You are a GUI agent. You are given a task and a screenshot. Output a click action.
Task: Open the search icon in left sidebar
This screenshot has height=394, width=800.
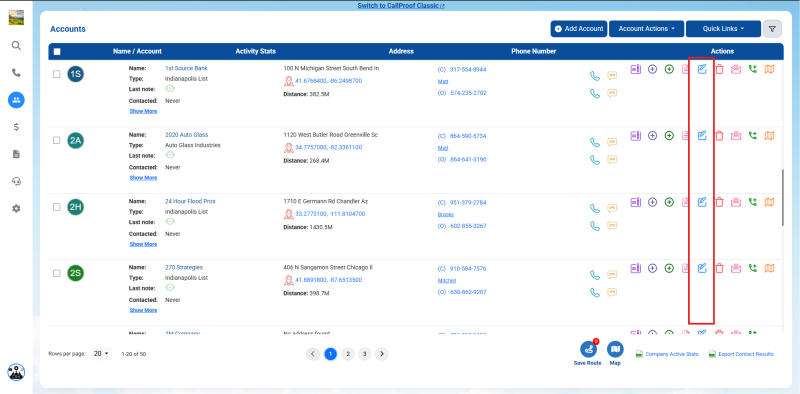tap(16, 46)
